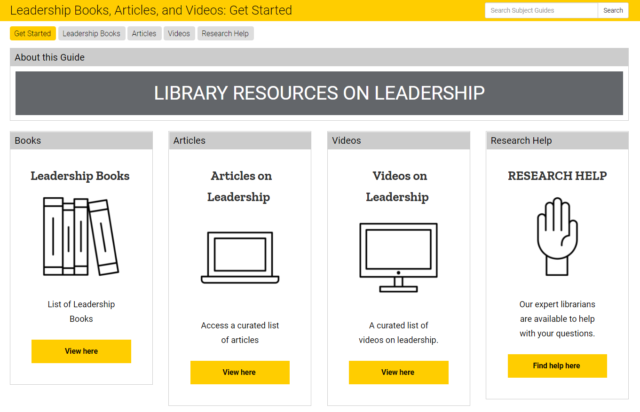The height and width of the screenshot is (412, 640).
Task: Click the Find help here button
Action: point(557,366)
